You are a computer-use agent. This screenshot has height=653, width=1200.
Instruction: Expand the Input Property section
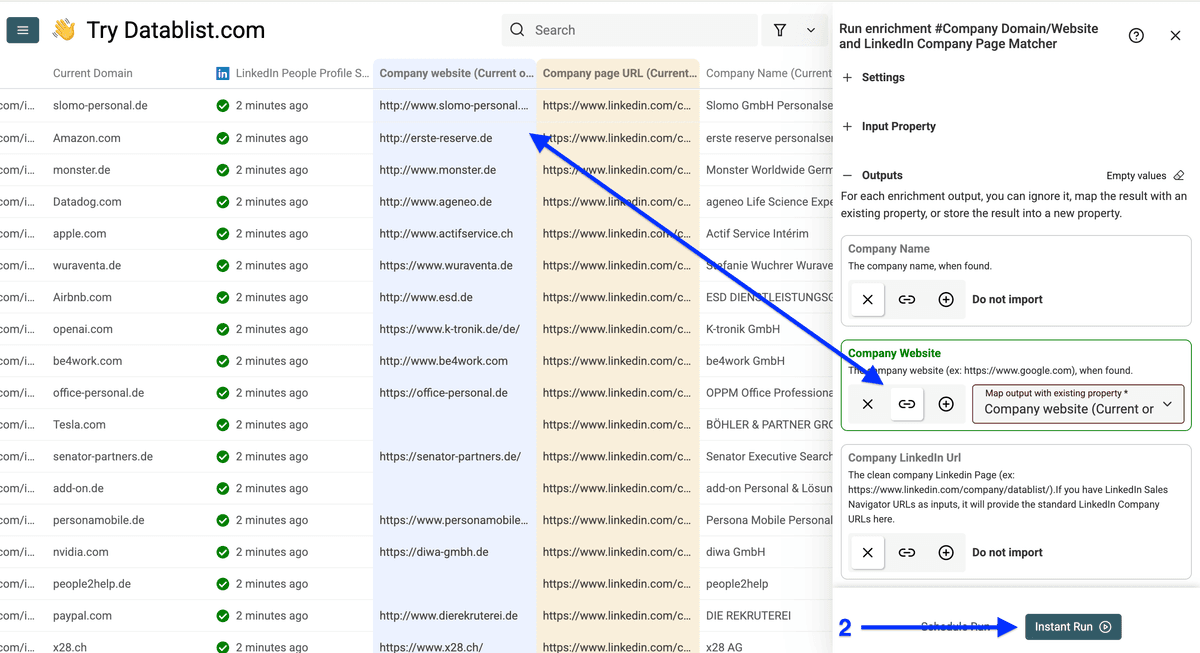pos(889,126)
